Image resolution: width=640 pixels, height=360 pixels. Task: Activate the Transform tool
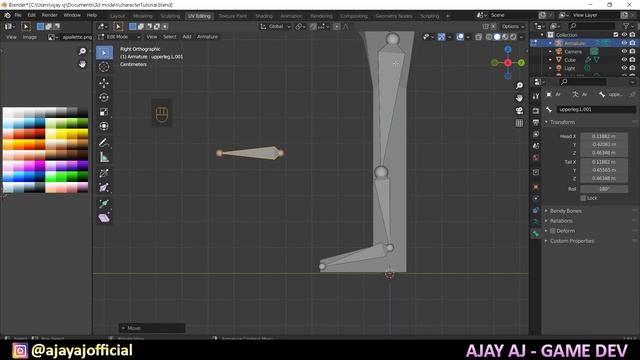[x=104, y=126]
